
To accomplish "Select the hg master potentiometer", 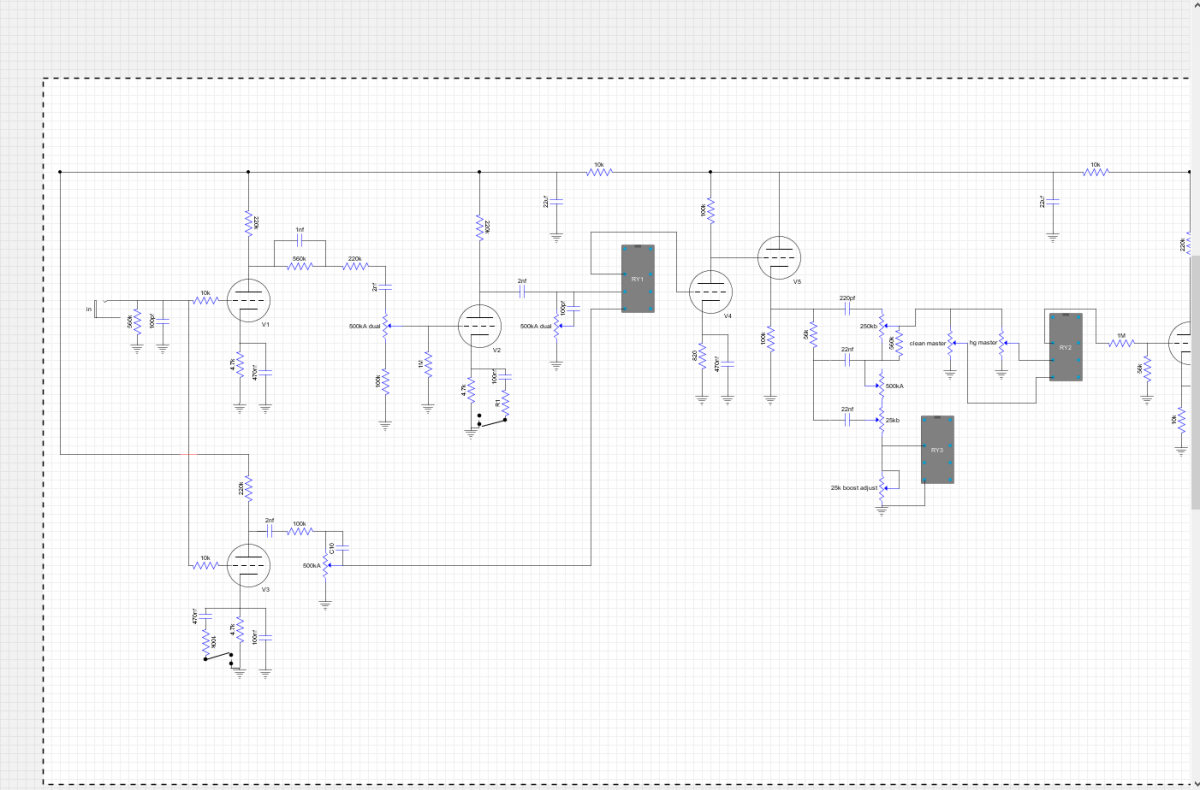I will [1002, 344].
